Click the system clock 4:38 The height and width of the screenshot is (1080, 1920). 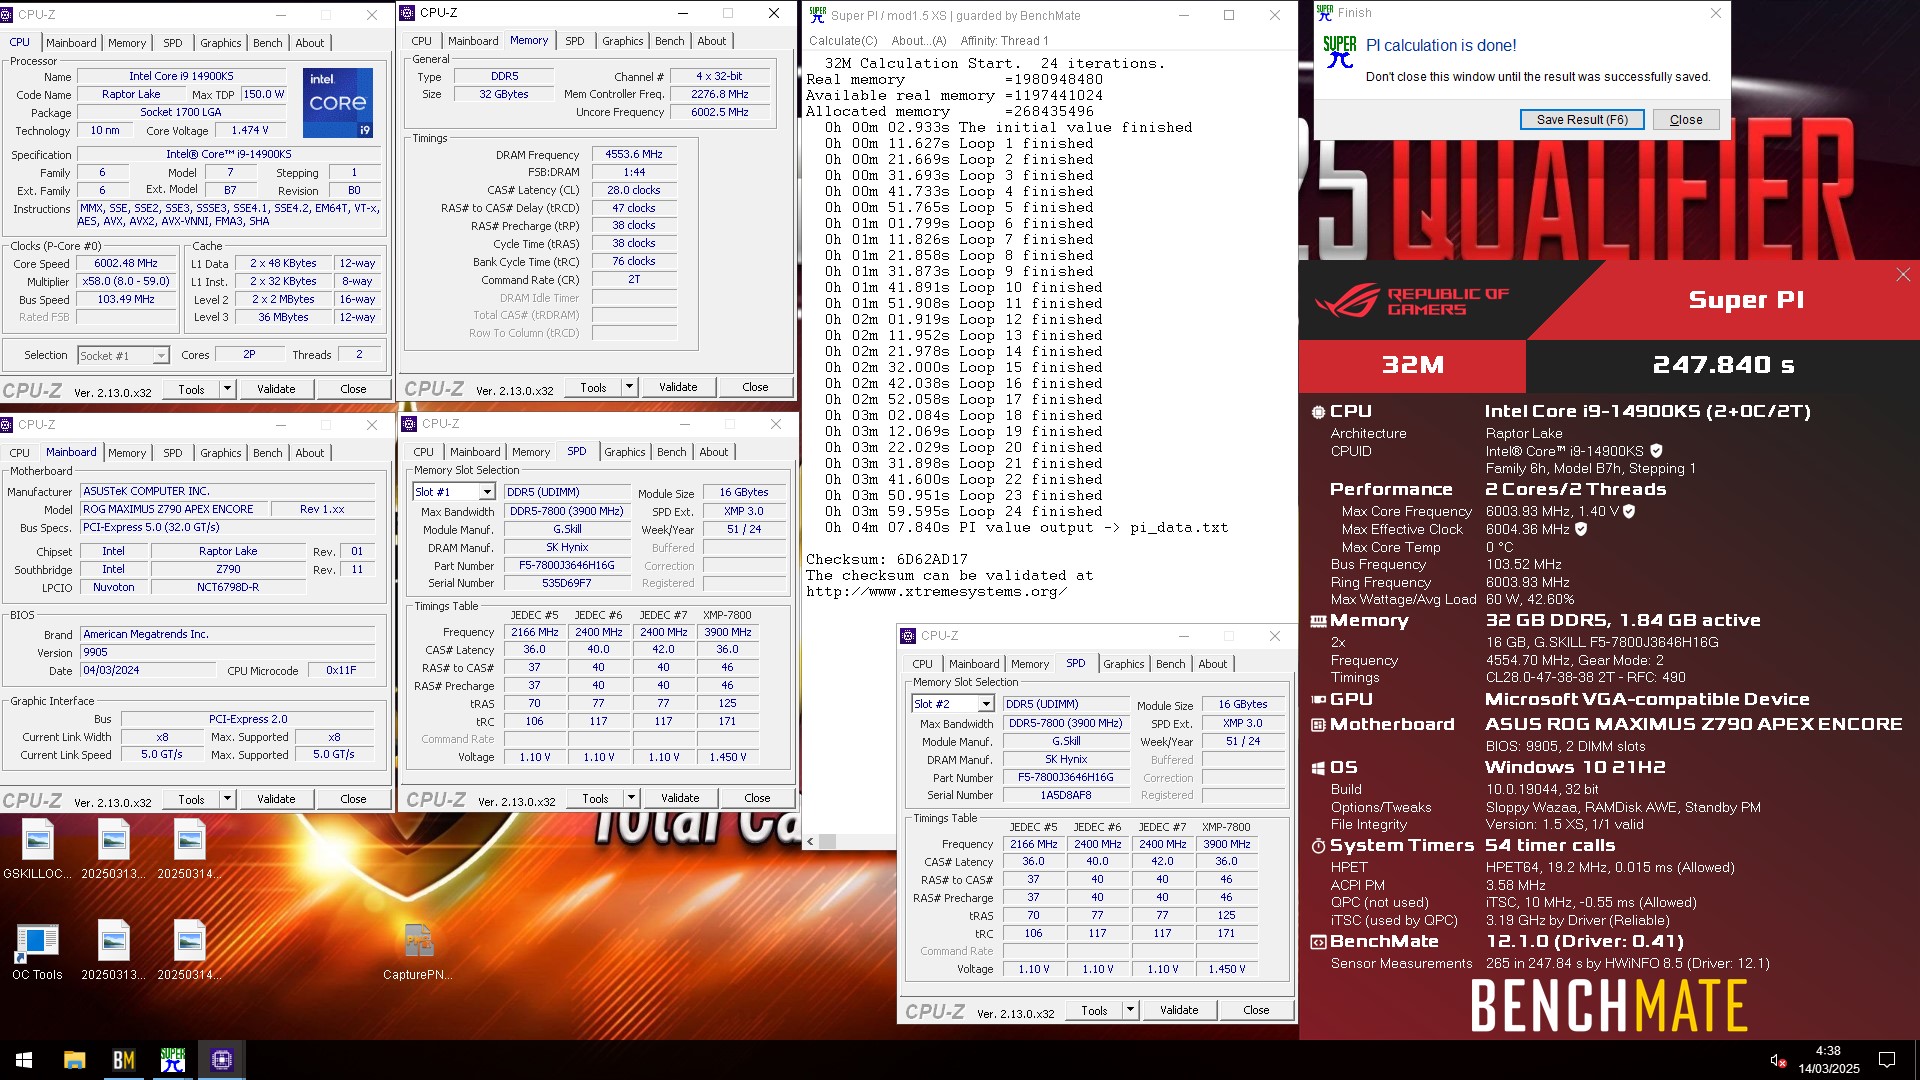tap(1828, 1051)
